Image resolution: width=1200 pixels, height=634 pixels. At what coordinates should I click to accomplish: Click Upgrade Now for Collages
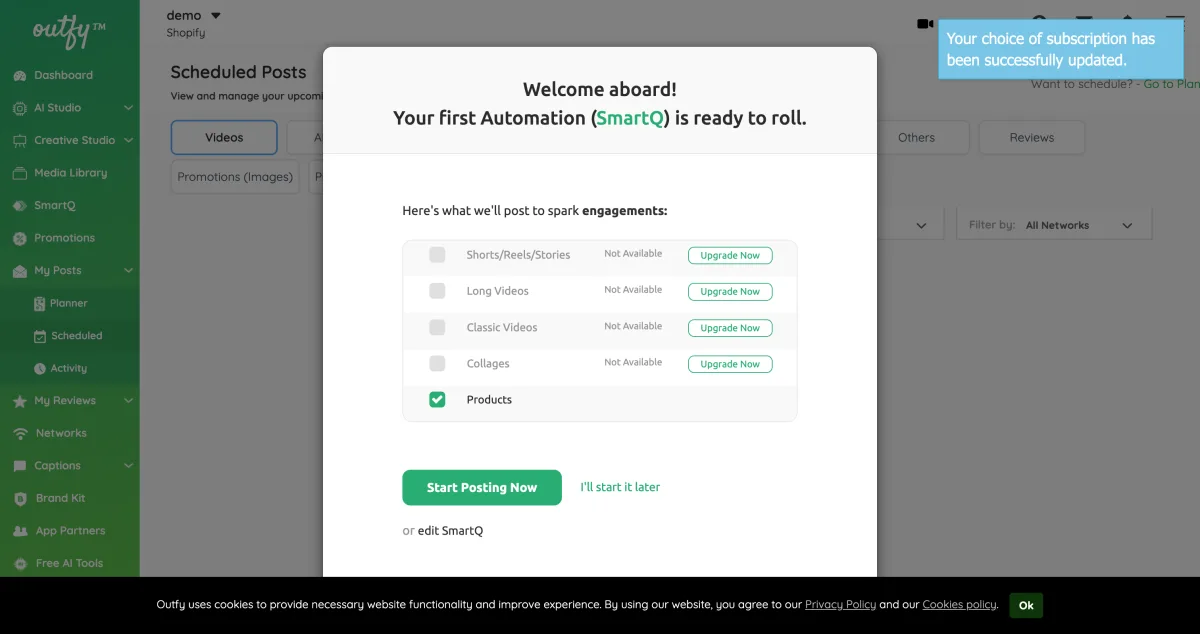[x=730, y=364]
